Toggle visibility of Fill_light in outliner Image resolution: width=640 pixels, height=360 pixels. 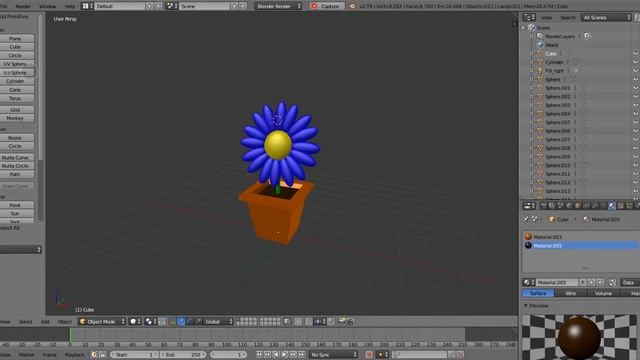pyautogui.click(x=636, y=71)
